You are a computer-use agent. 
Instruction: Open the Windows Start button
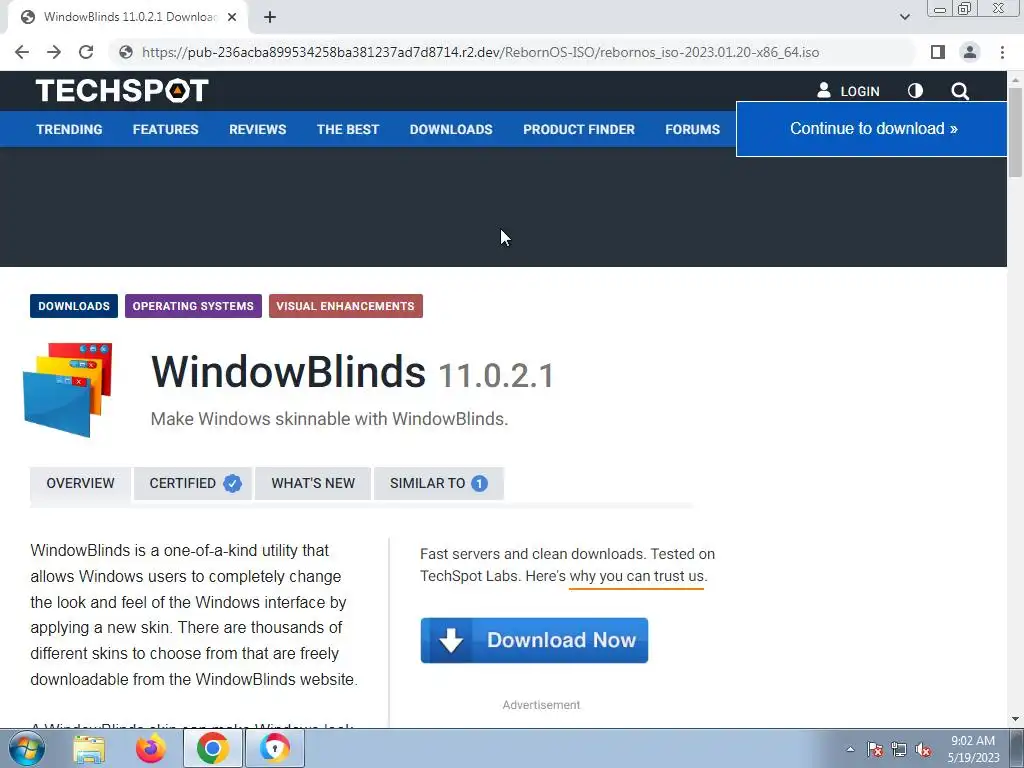click(x=27, y=748)
